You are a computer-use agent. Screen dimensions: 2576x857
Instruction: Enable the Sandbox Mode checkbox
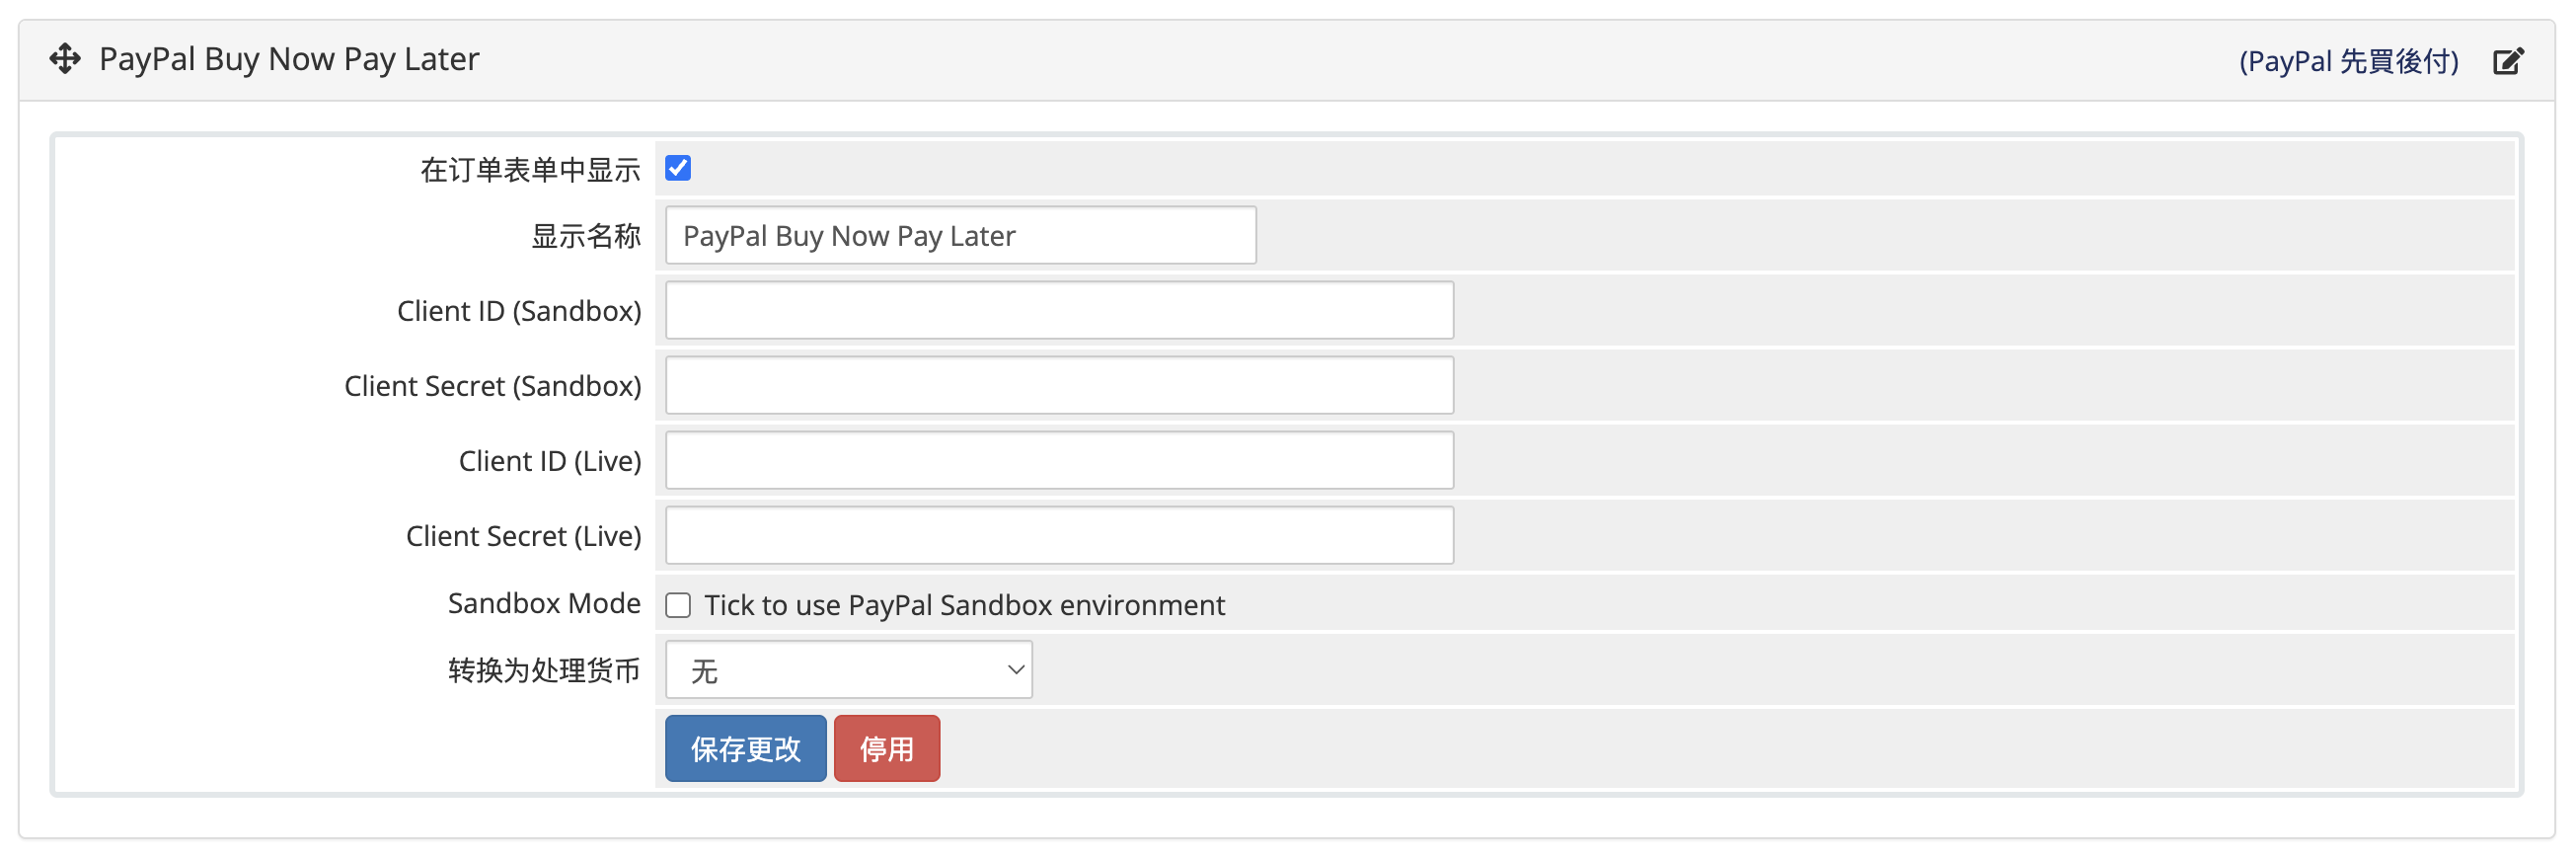(x=678, y=605)
